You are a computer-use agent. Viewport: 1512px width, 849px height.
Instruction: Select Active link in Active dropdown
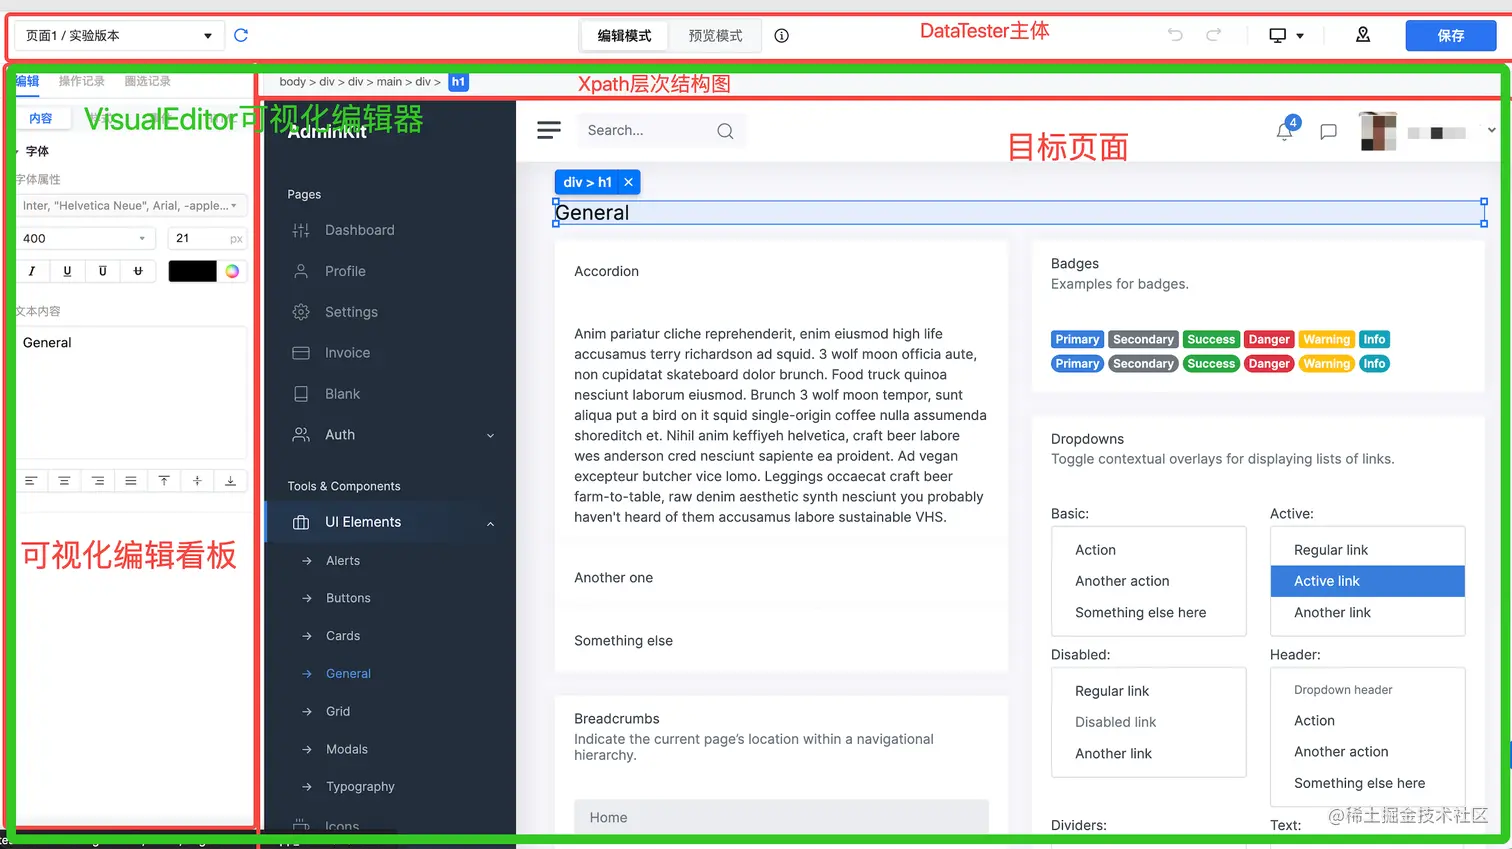(1367, 581)
